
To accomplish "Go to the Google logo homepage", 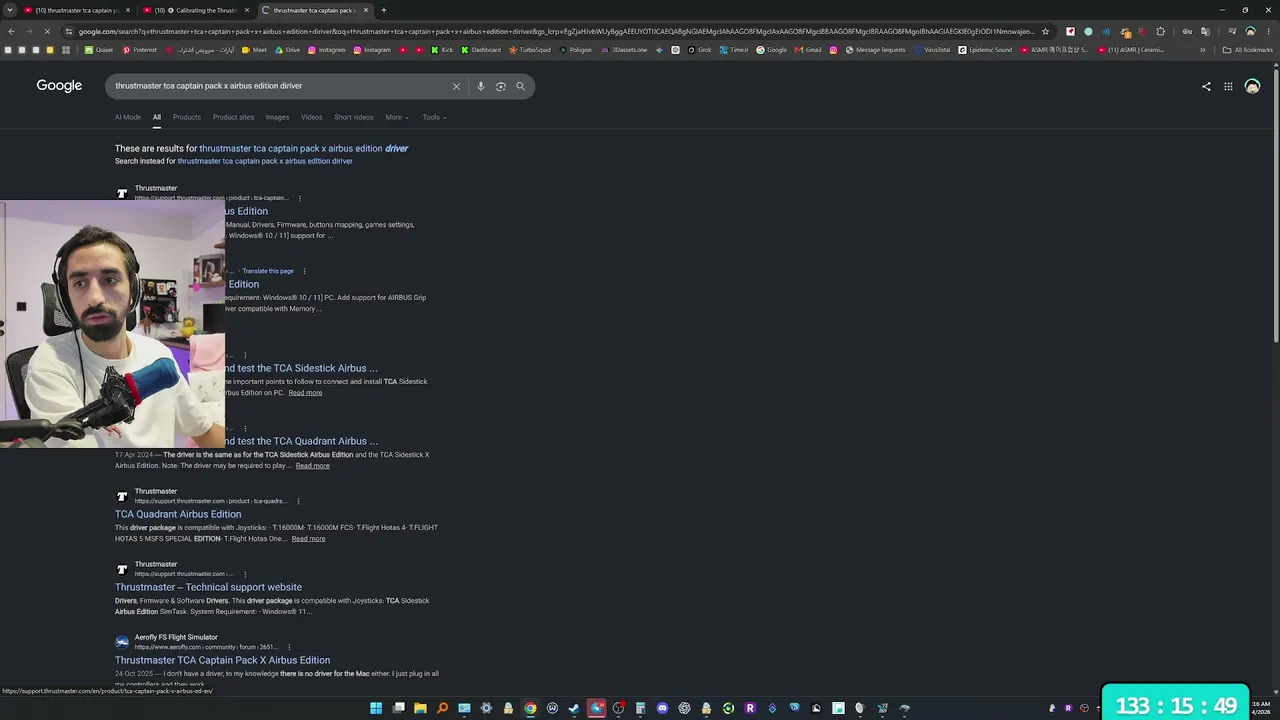I will tap(59, 86).
